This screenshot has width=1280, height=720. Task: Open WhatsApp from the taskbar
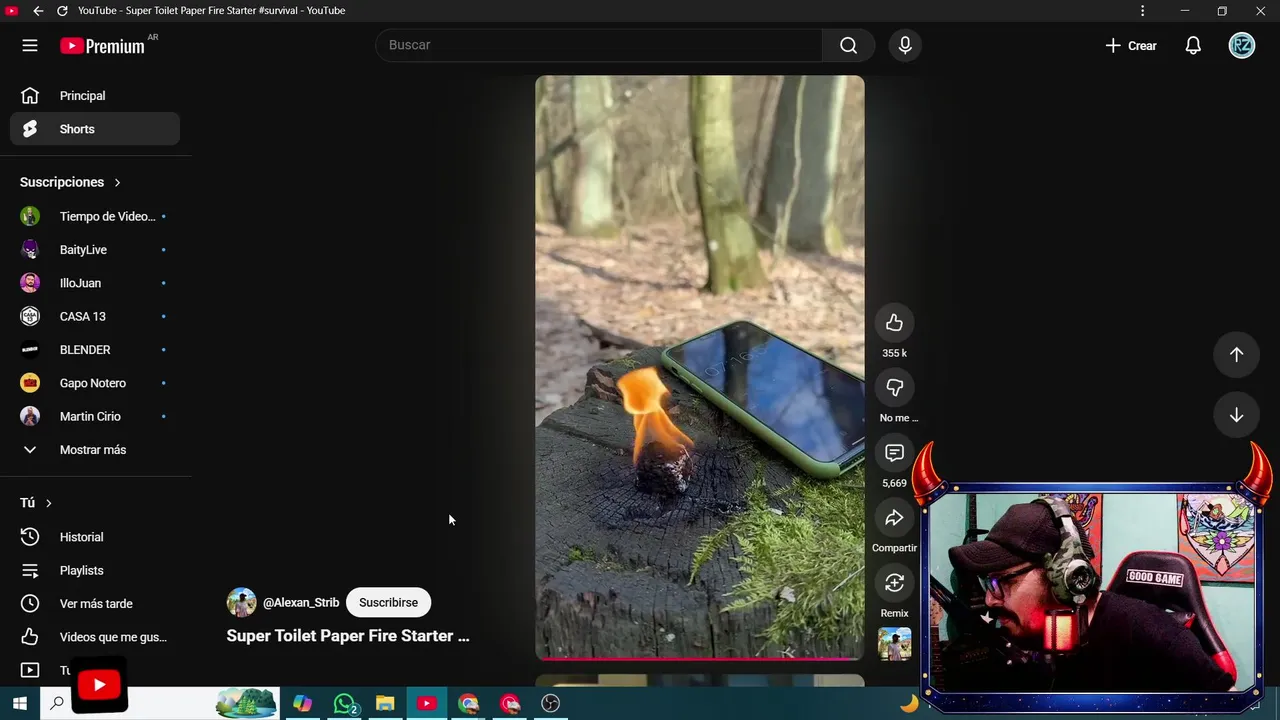[x=345, y=704]
